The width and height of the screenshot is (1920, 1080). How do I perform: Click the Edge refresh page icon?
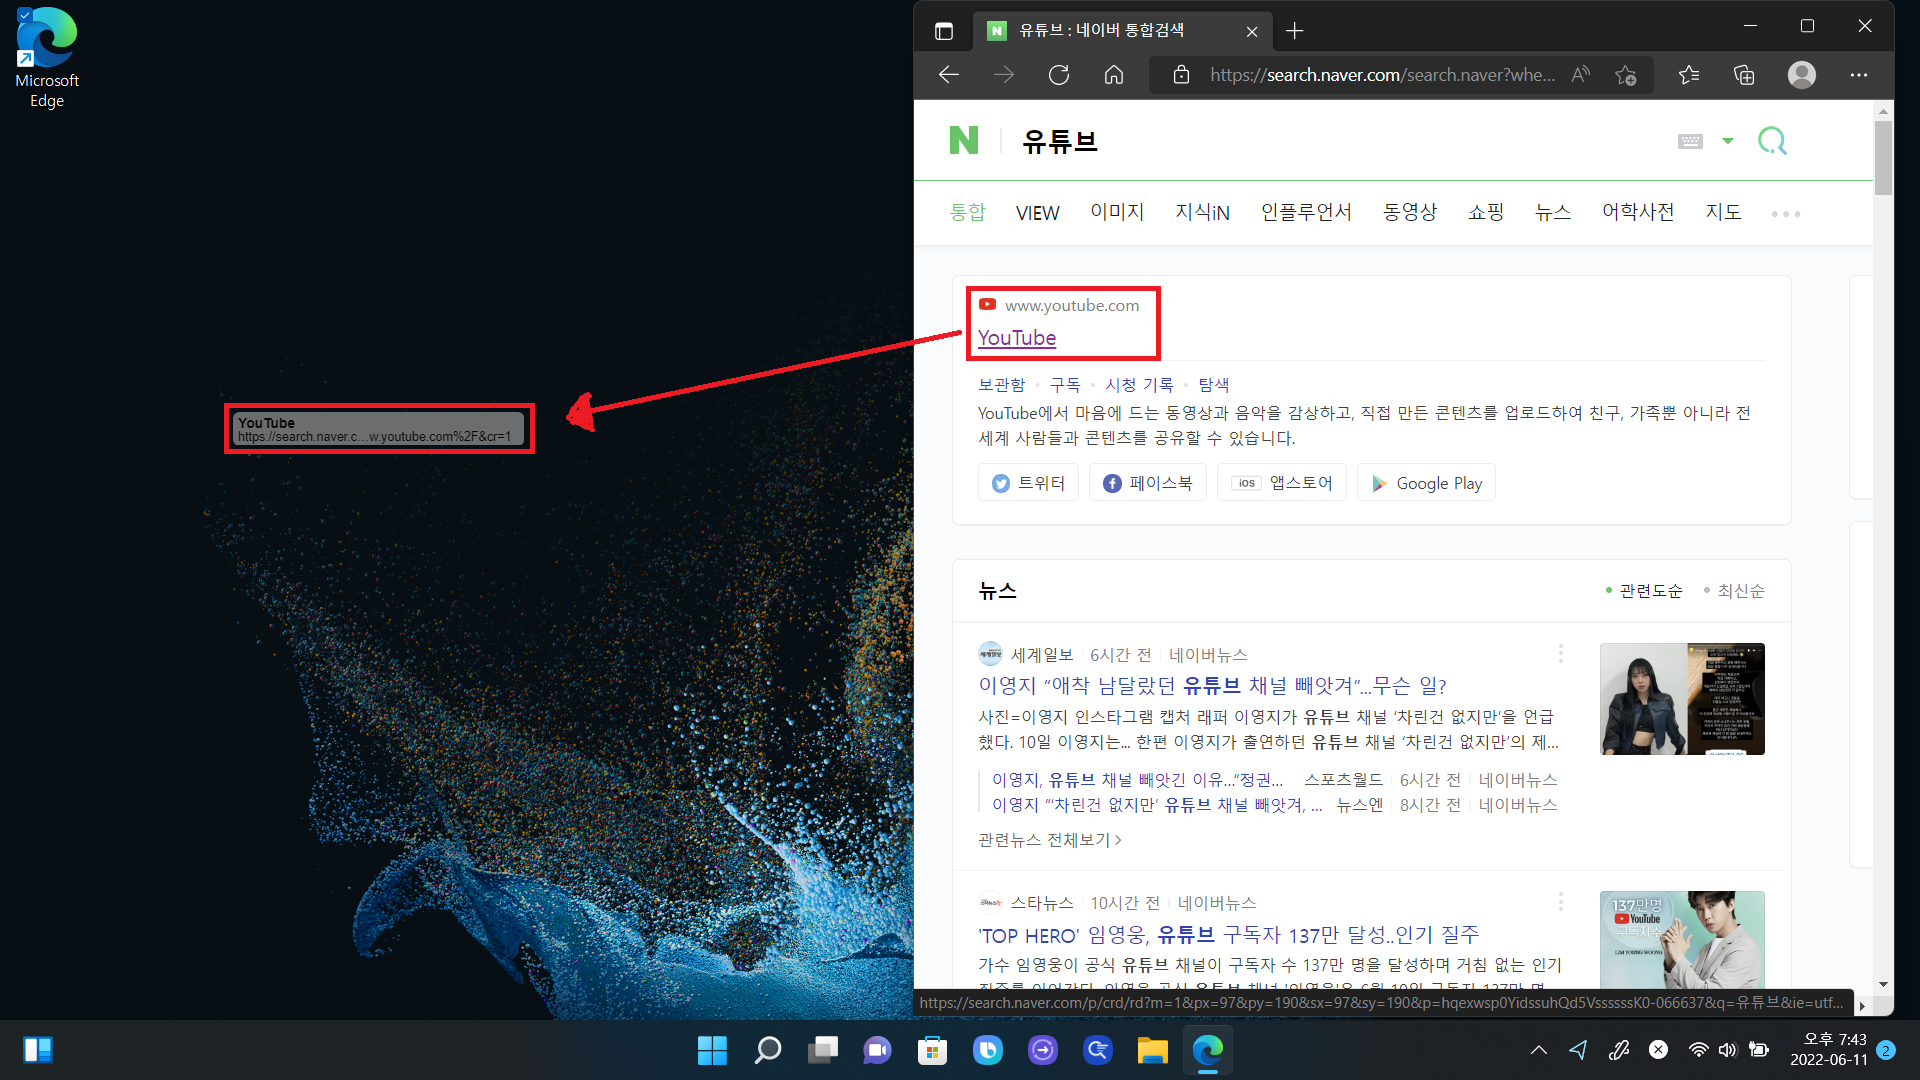pos(1059,75)
